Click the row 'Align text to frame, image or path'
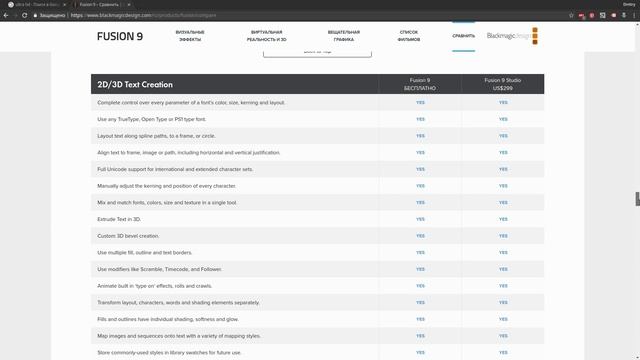 [x=317, y=153]
